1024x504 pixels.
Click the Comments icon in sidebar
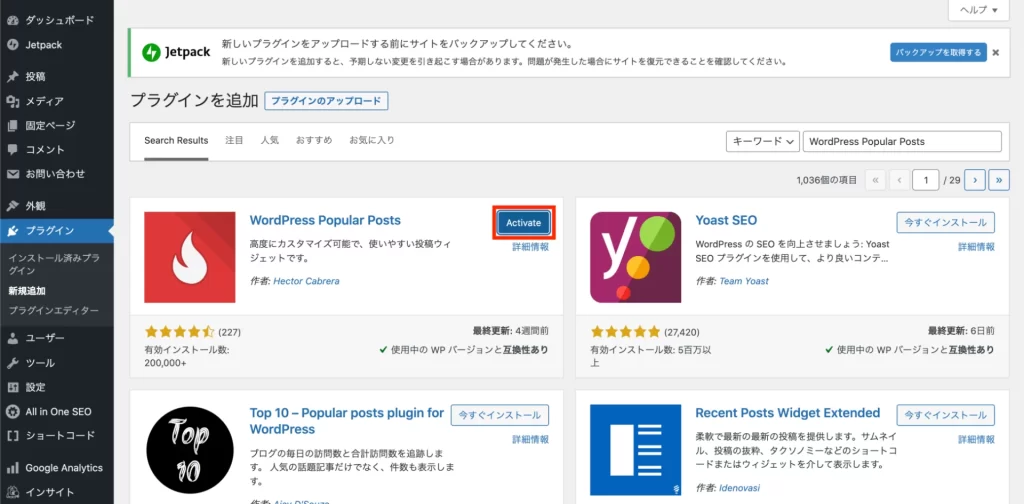[13, 150]
